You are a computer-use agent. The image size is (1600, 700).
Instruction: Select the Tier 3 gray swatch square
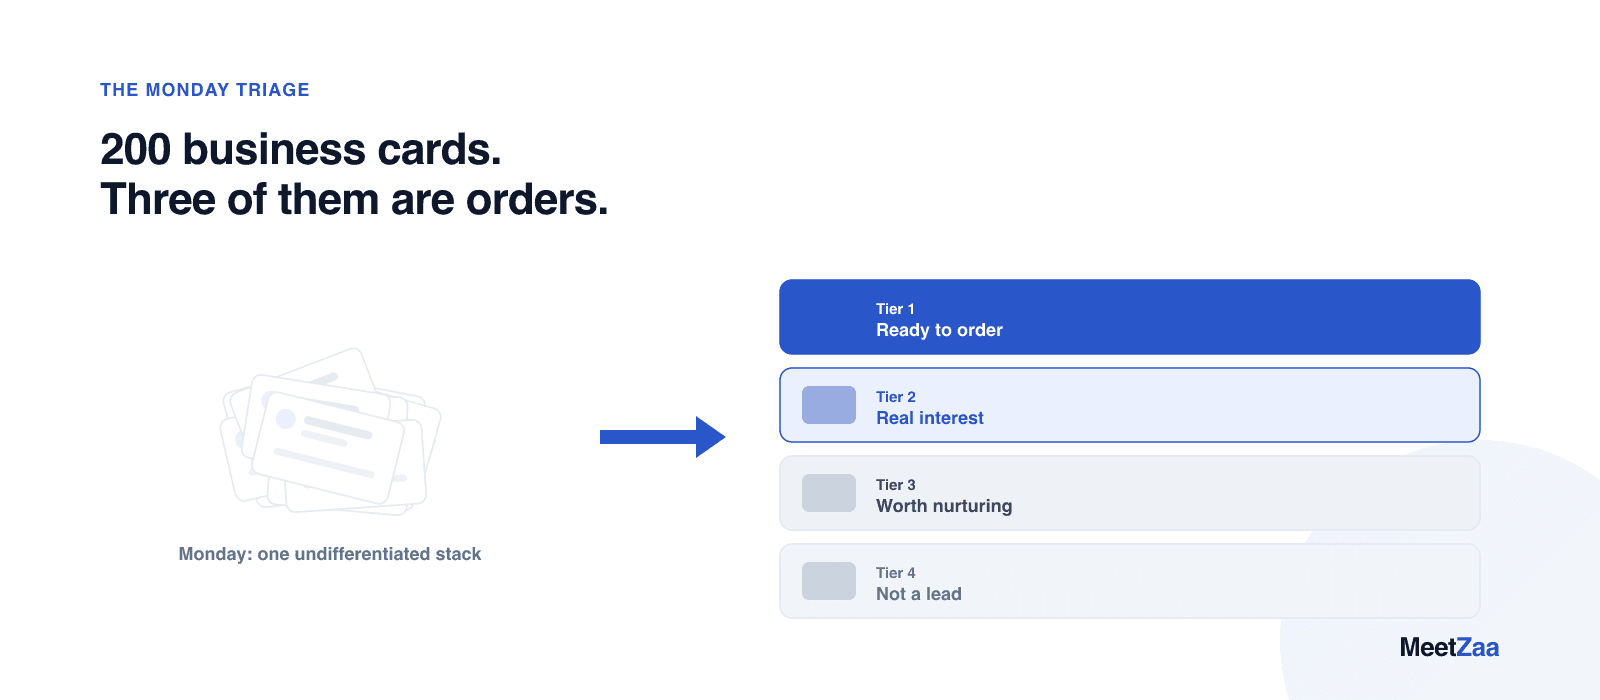click(x=829, y=493)
